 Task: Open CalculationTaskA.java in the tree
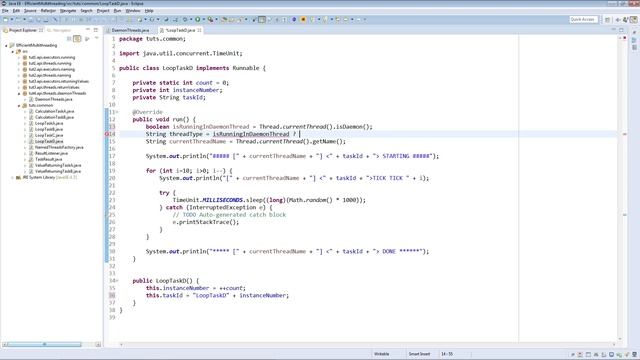click(54, 111)
